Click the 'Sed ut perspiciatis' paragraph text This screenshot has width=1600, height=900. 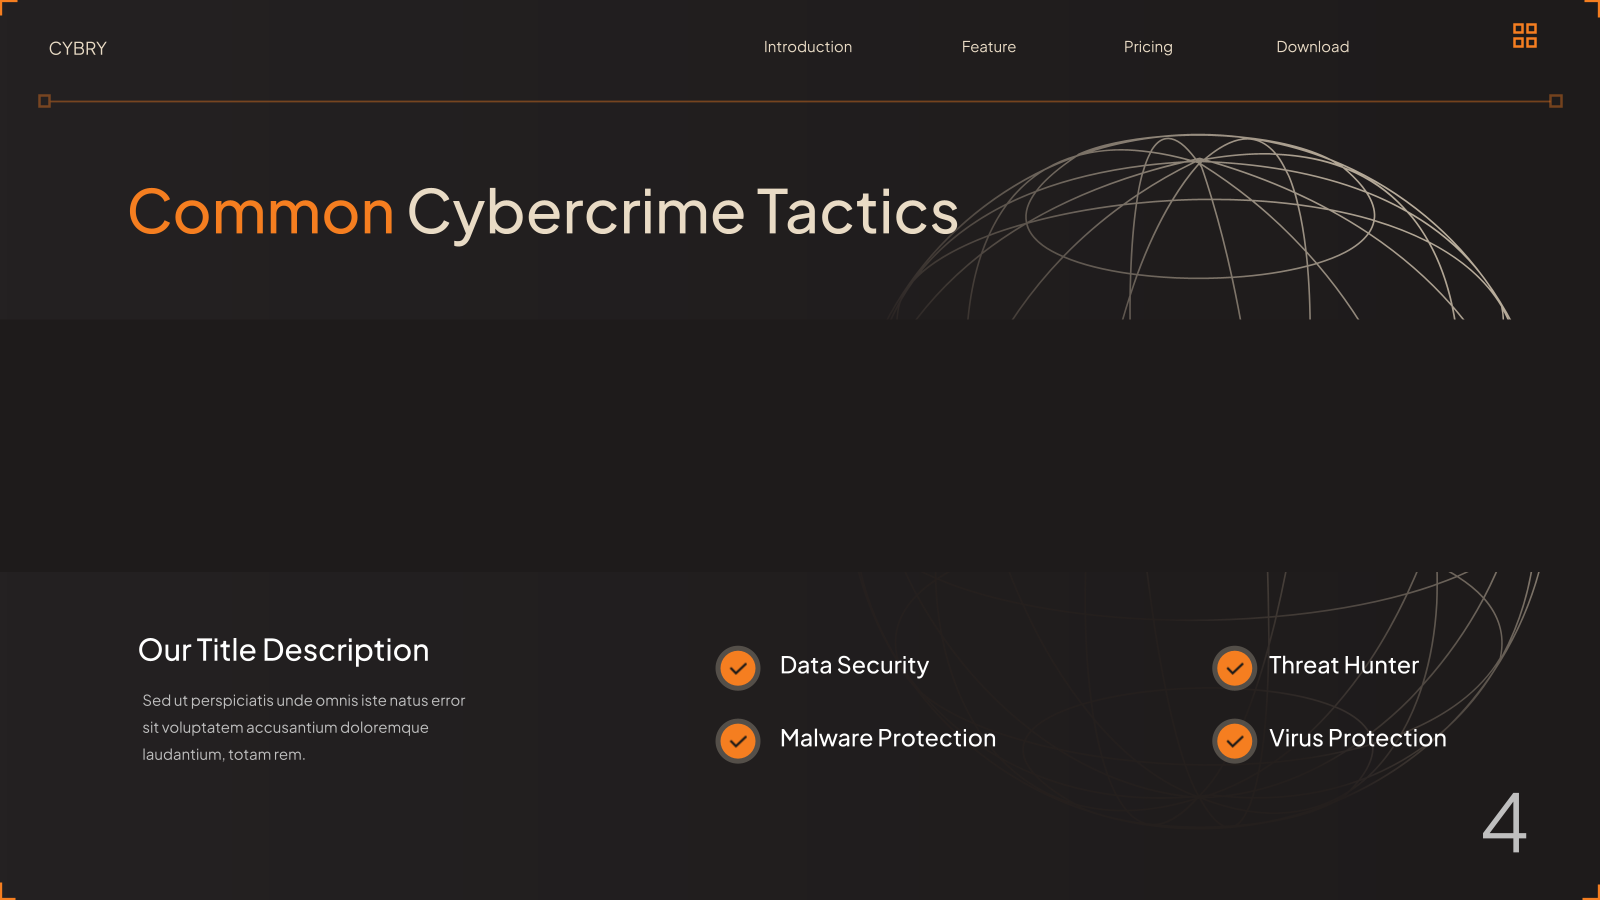click(x=304, y=727)
